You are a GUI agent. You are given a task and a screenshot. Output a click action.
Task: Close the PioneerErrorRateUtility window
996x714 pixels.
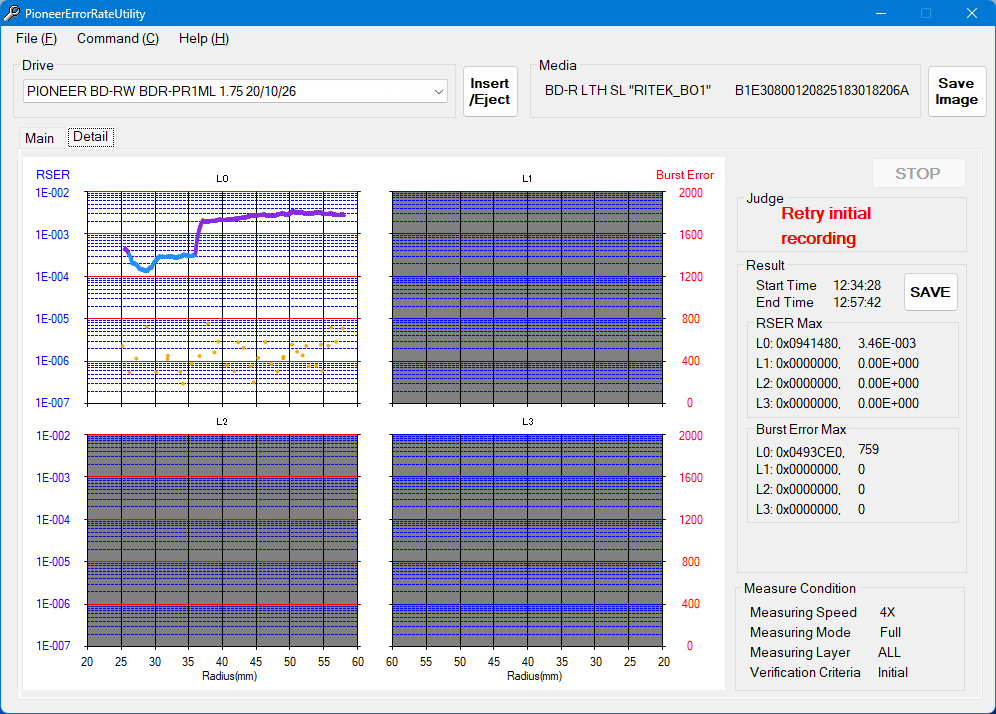[x=972, y=13]
